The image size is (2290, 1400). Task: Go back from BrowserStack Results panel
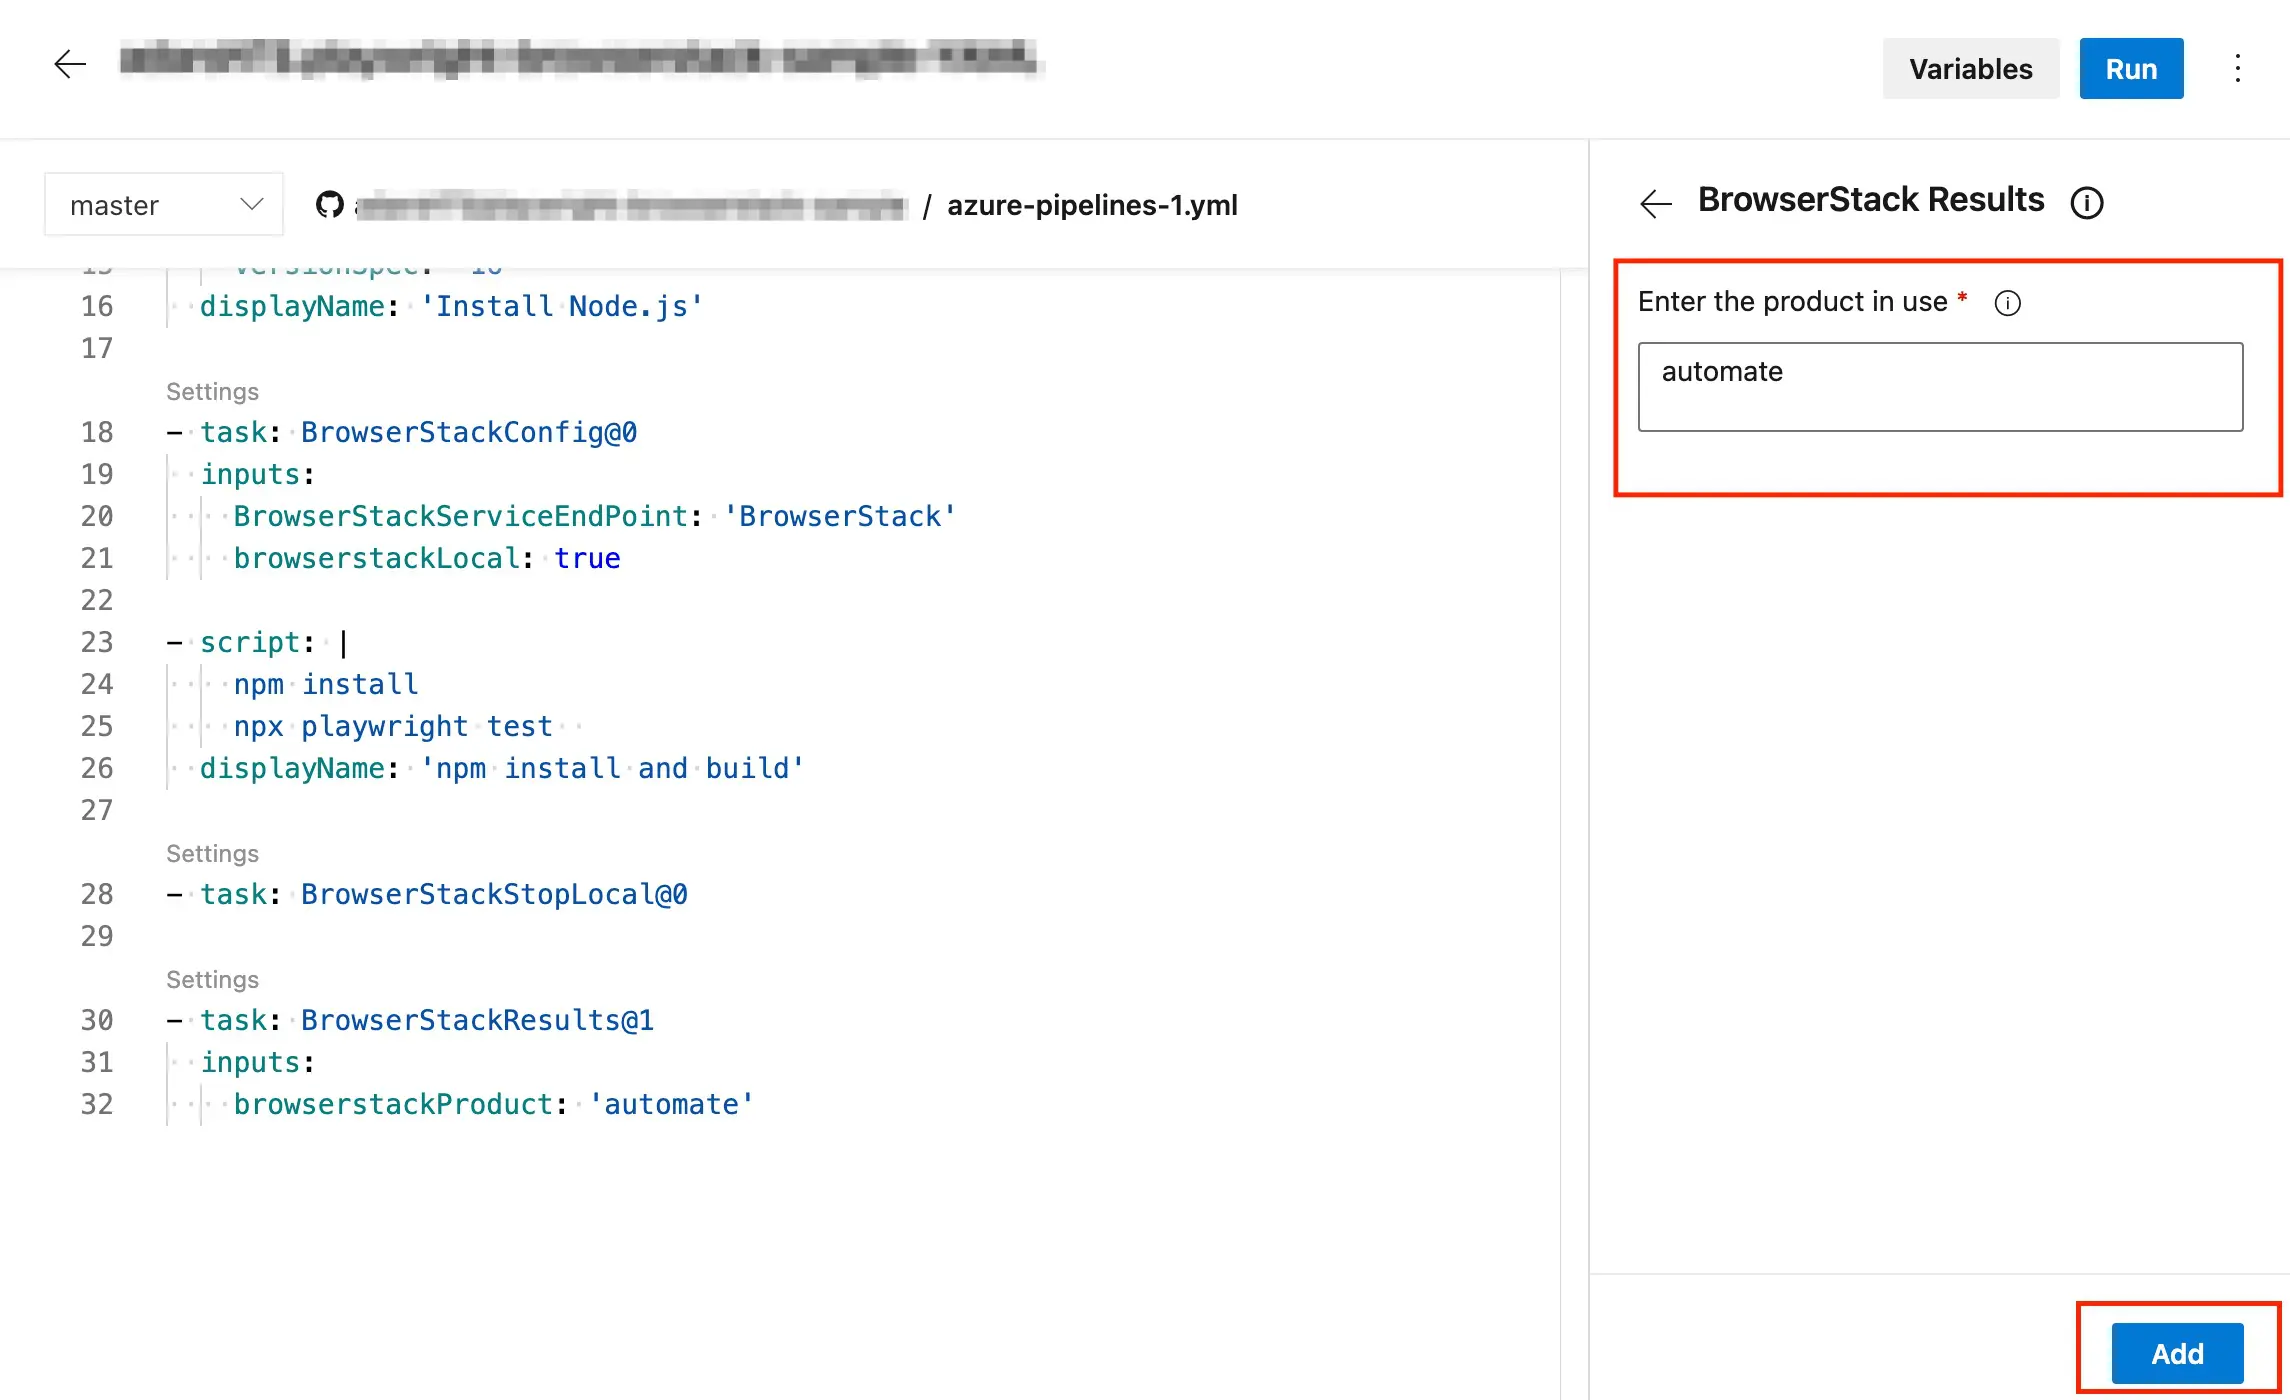(1655, 203)
